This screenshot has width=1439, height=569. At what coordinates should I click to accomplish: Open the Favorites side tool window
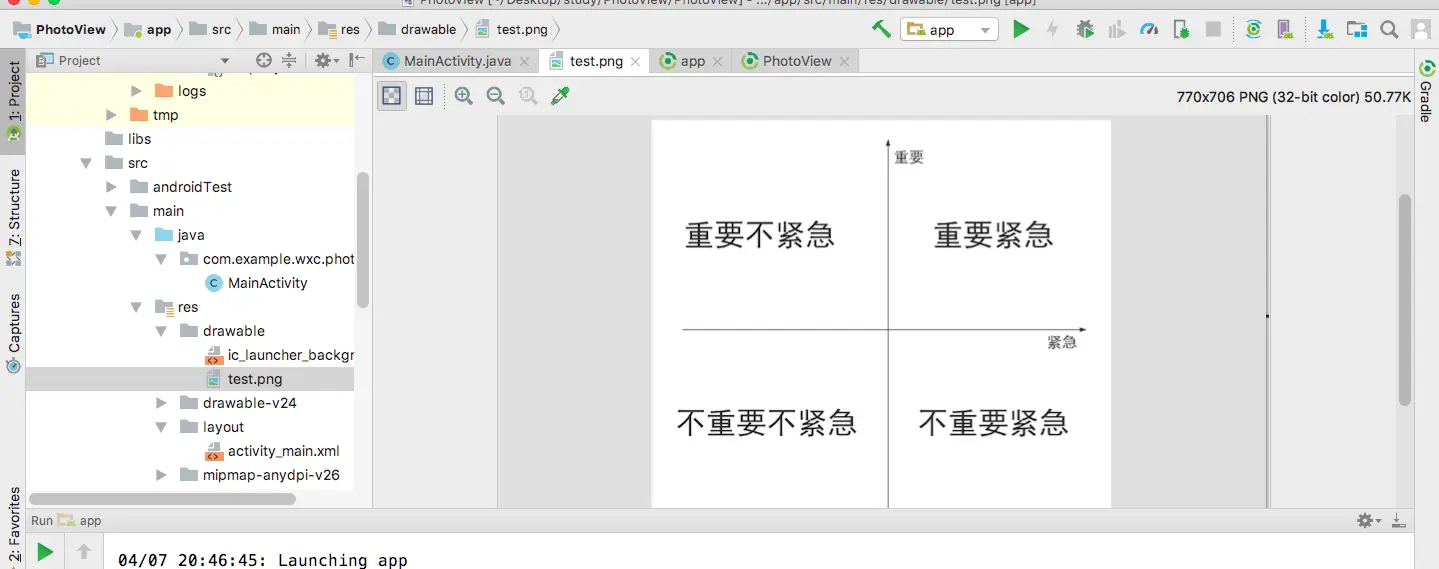click(x=13, y=527)
